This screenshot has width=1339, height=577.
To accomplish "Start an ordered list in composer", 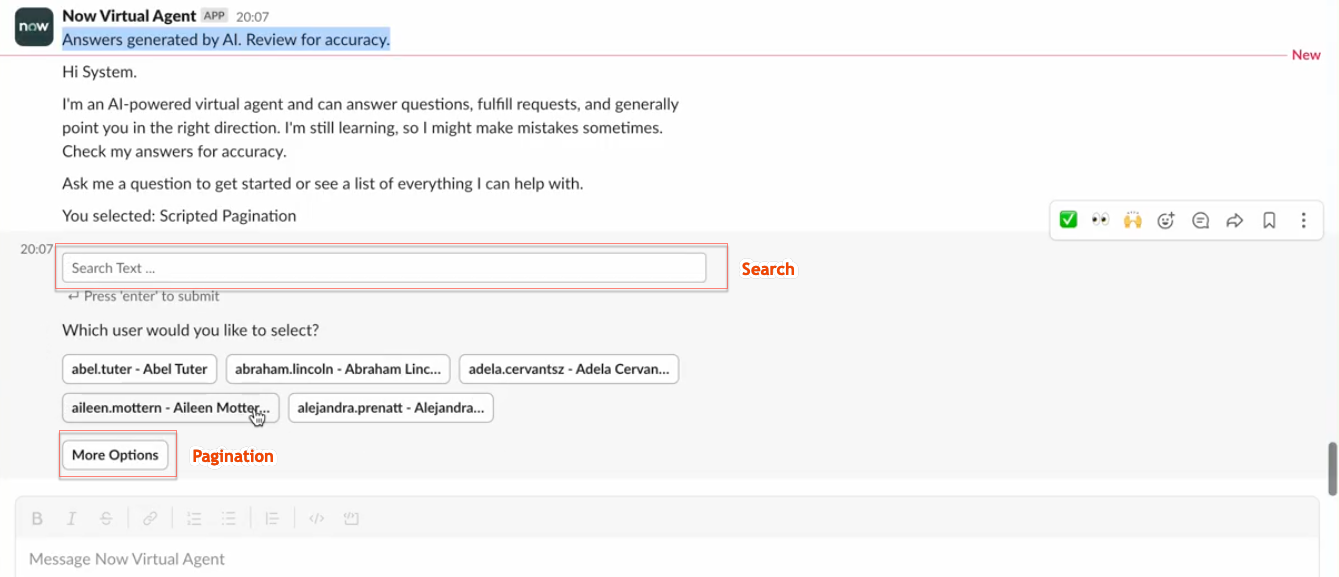I will [x=194, y=518].
